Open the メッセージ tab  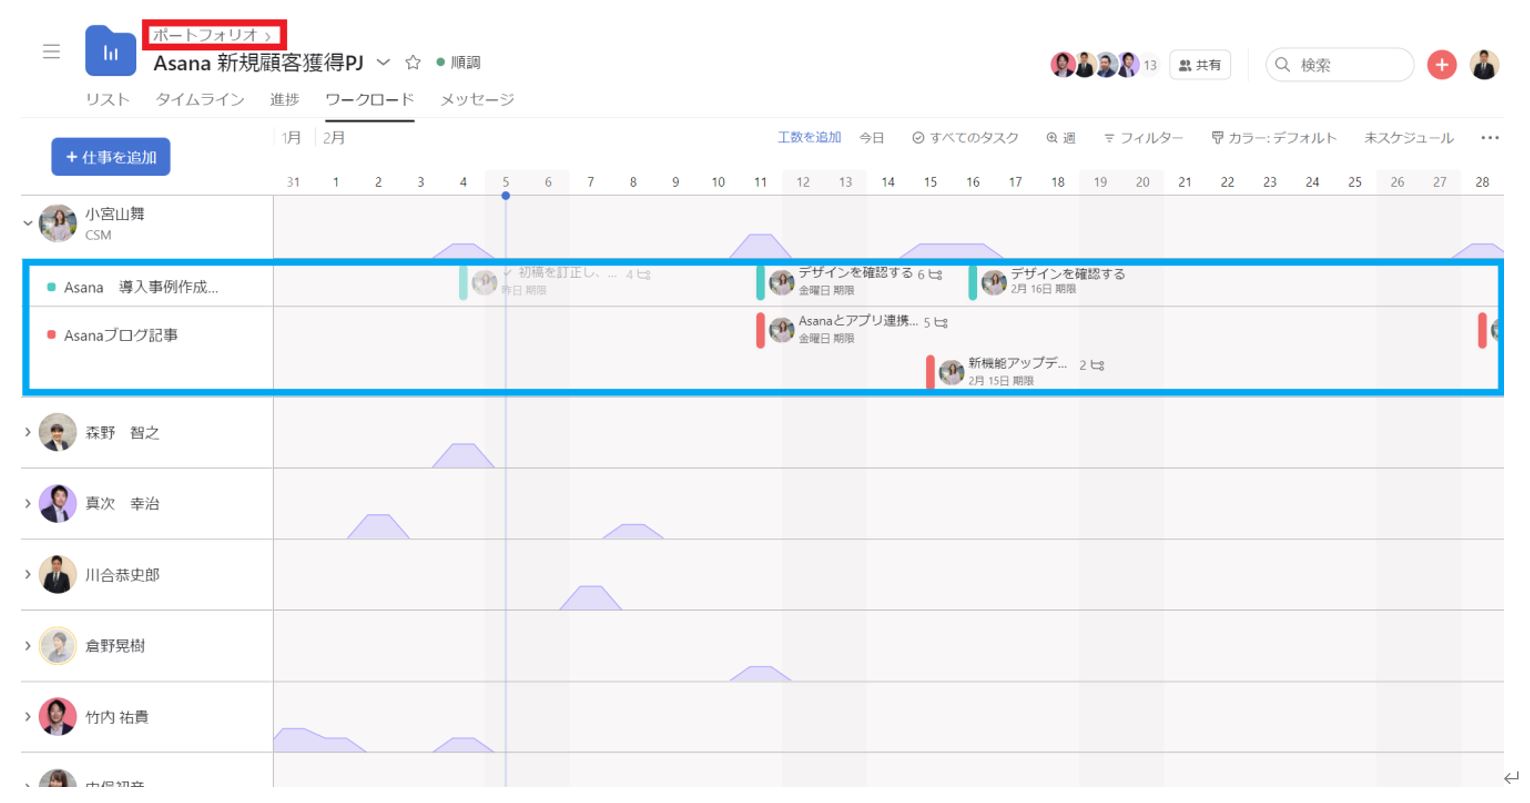(477, 99)
